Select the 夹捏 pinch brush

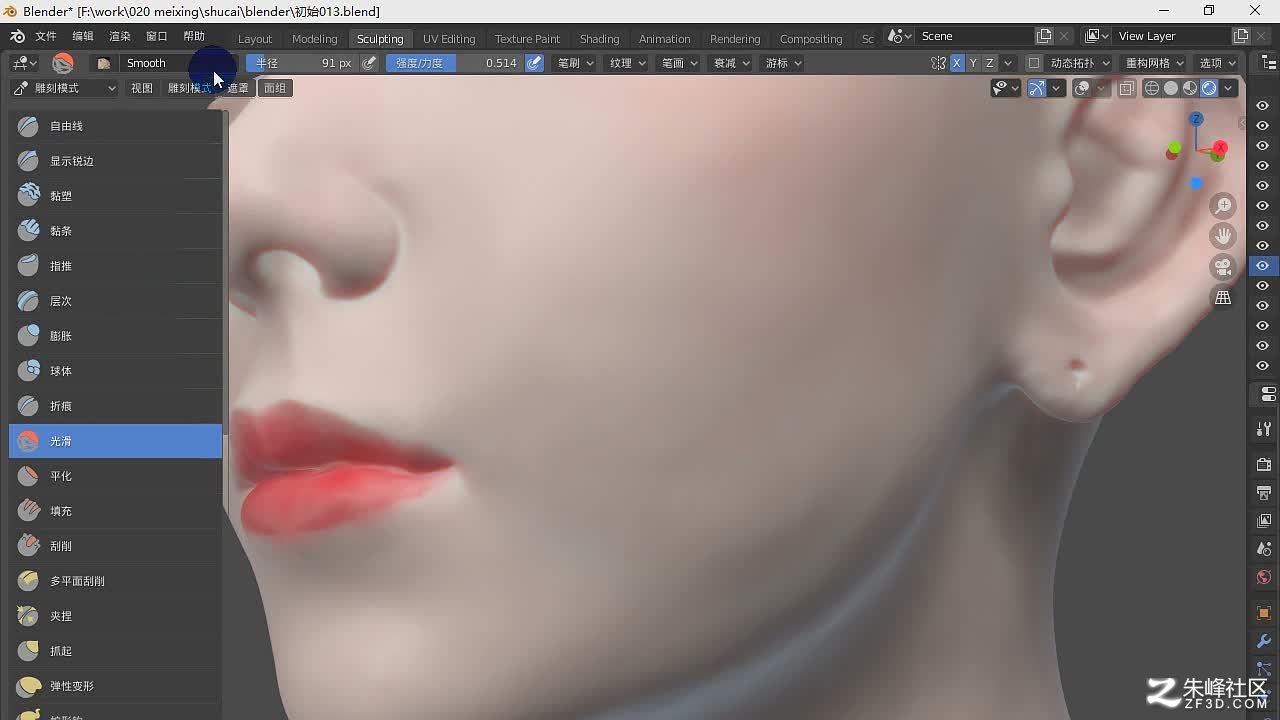(x=115, y=616)
